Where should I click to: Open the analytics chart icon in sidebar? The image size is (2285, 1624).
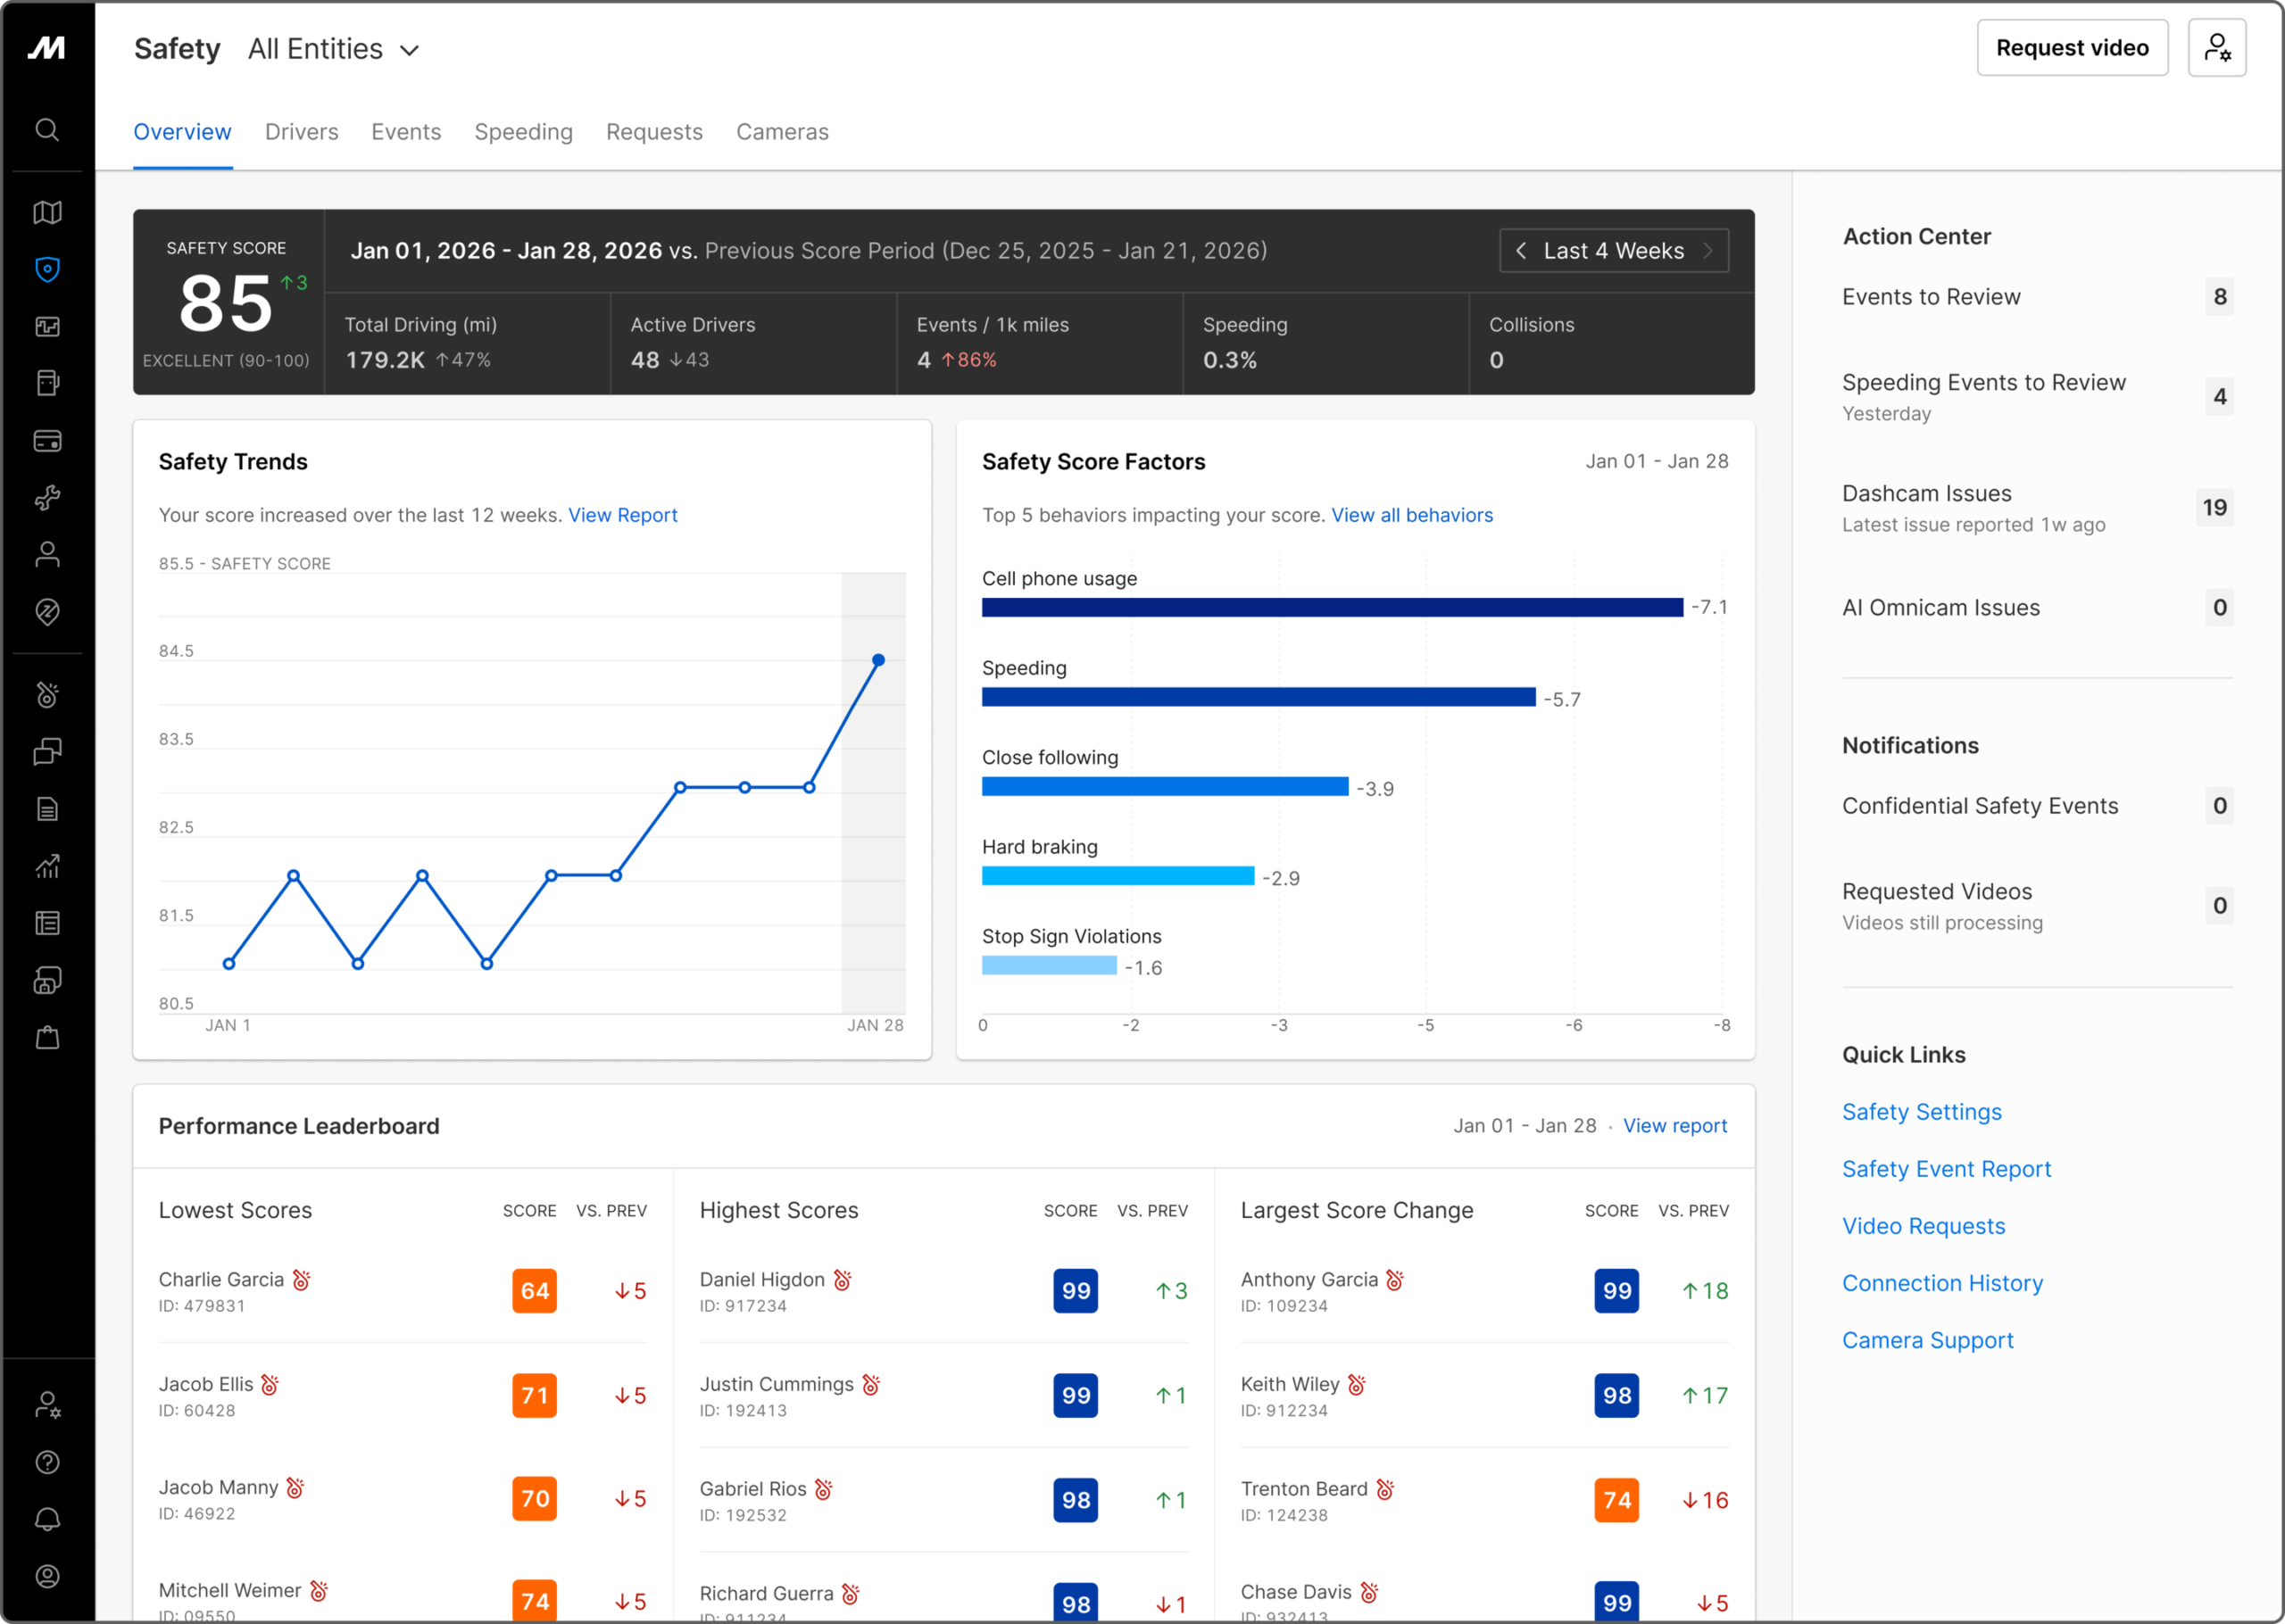pos(47,866)
